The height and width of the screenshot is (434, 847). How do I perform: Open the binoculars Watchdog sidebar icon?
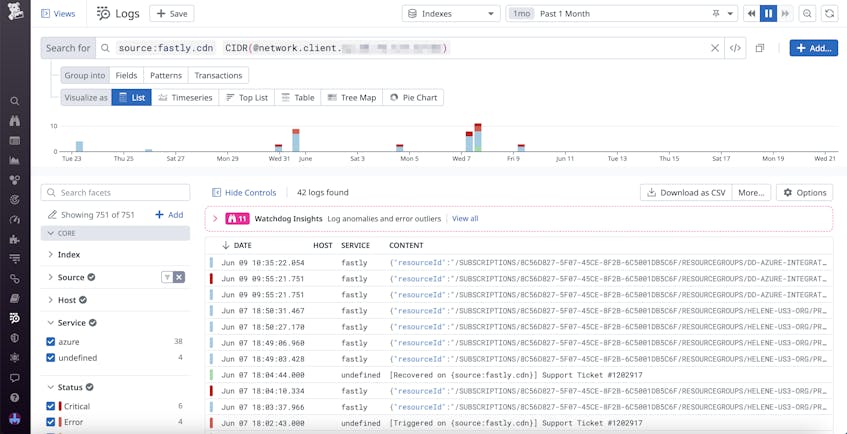point(15,121)
